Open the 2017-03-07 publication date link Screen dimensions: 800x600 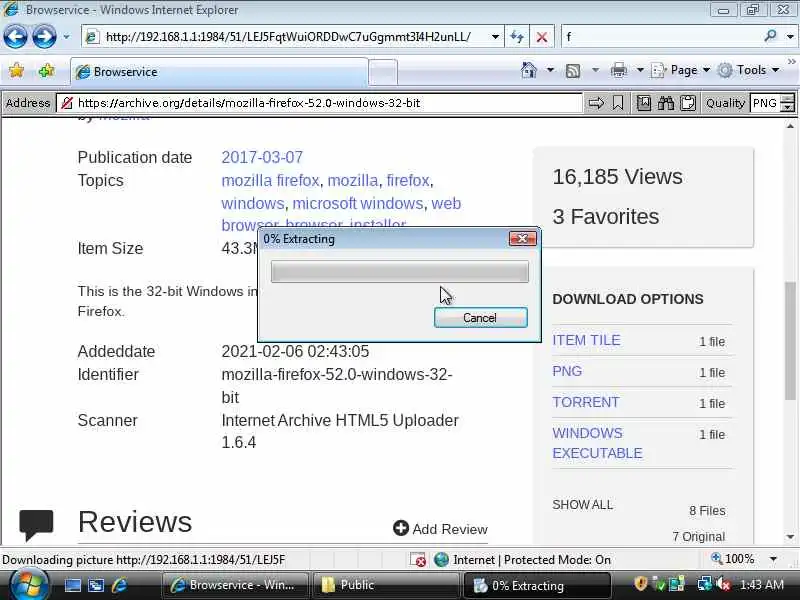(x=262, y=157)
